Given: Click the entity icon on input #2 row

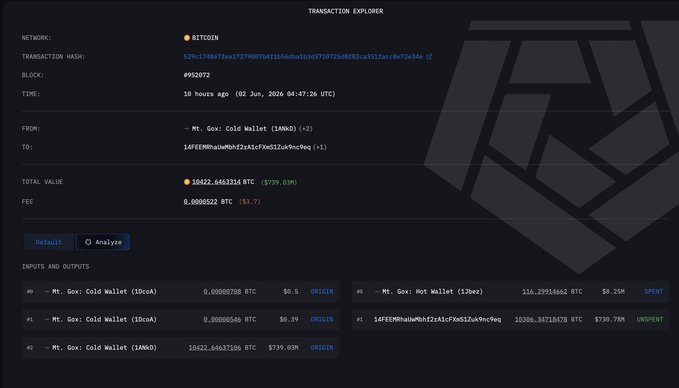Looking at the screenshot, I should [x=47, y=348].
